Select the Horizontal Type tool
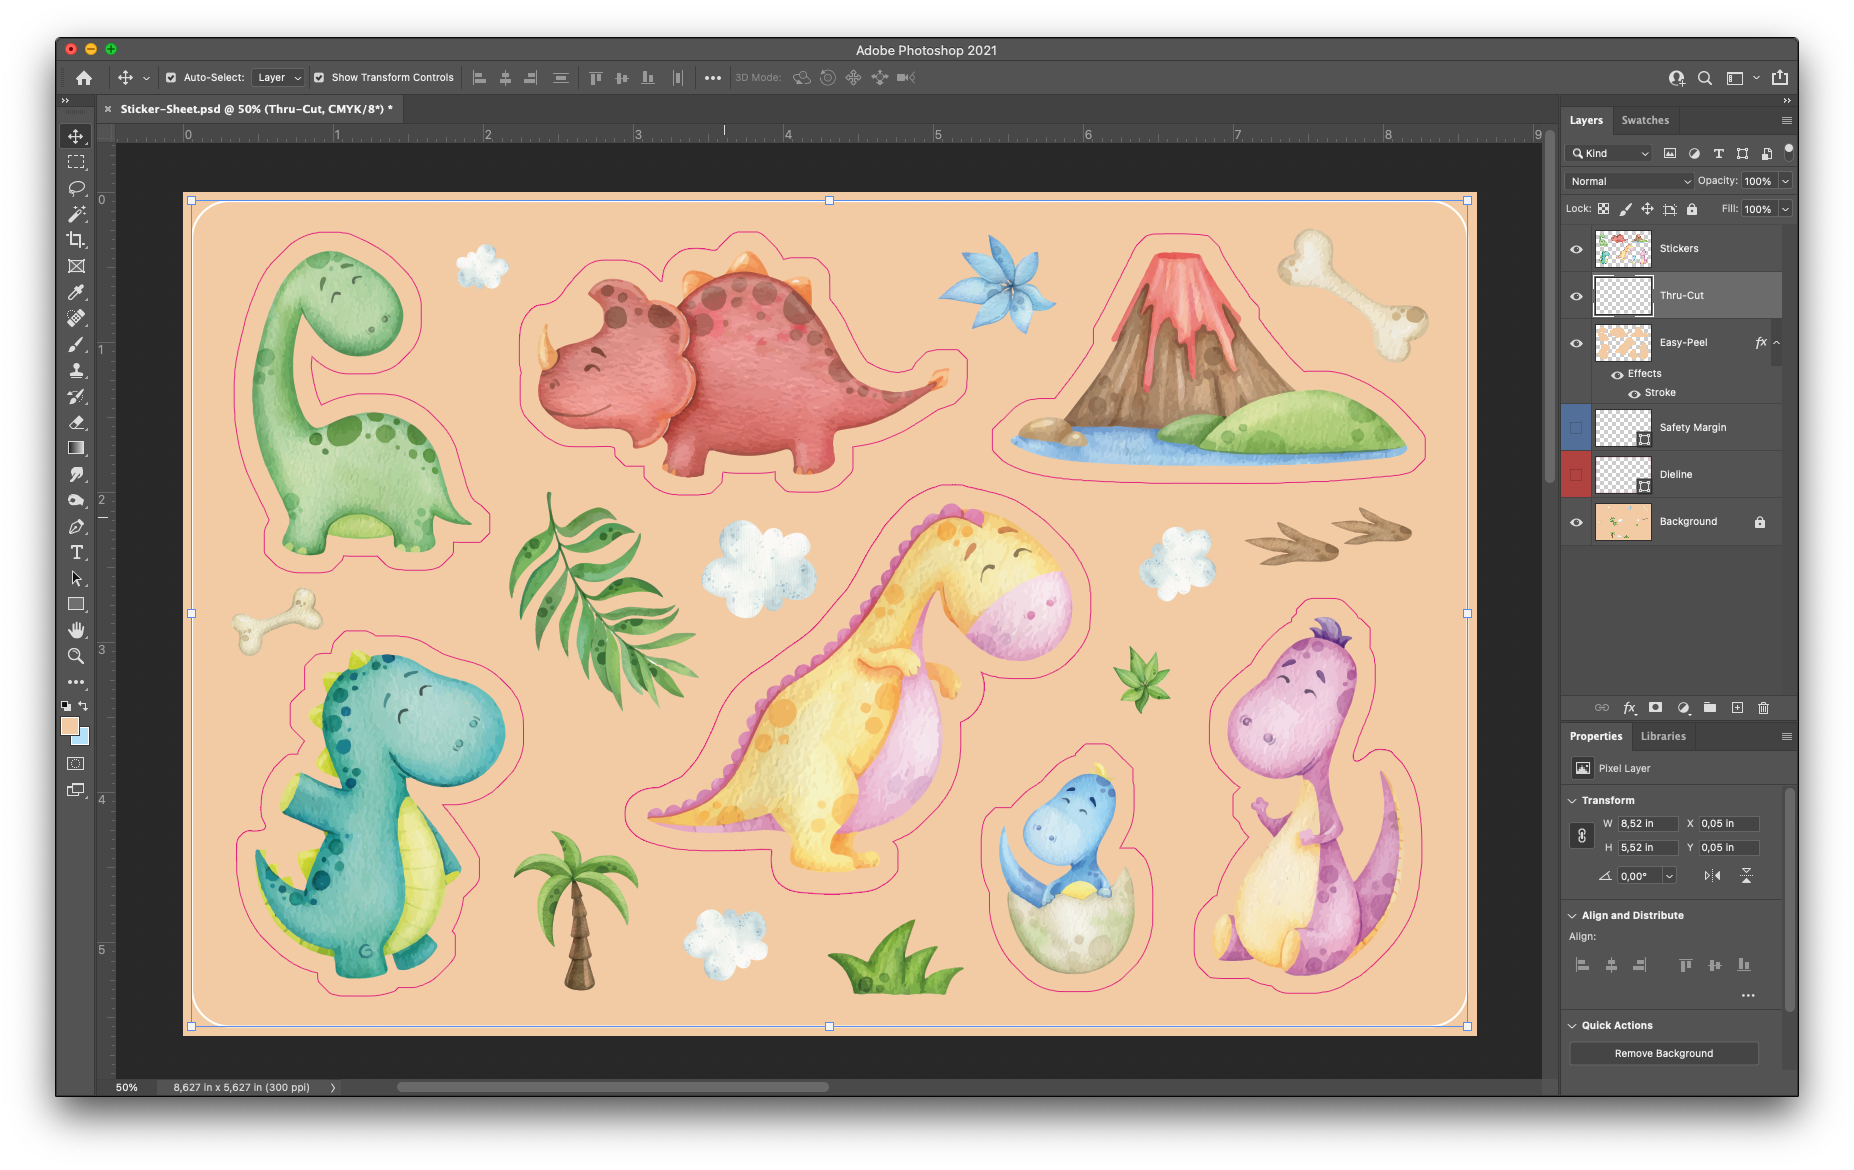Image resolution: width=1854 pixels, height=1170 pixels. 77,551
